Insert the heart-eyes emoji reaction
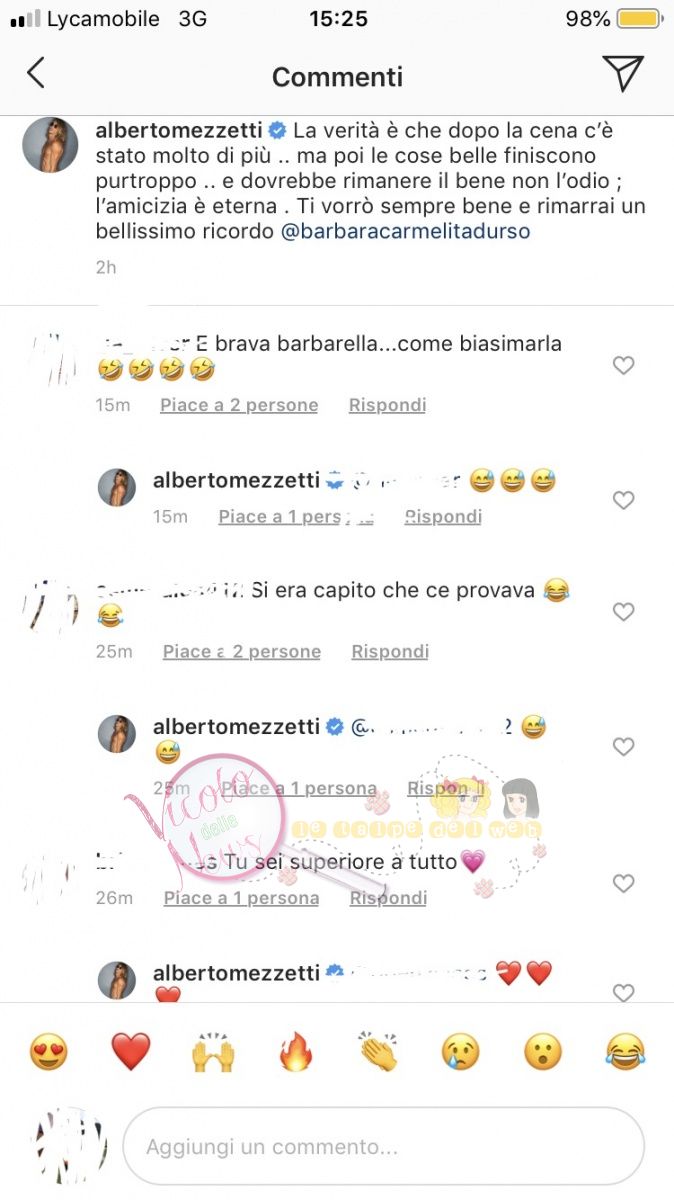This screenshot has height=1200, width=674. (48, 1052)
